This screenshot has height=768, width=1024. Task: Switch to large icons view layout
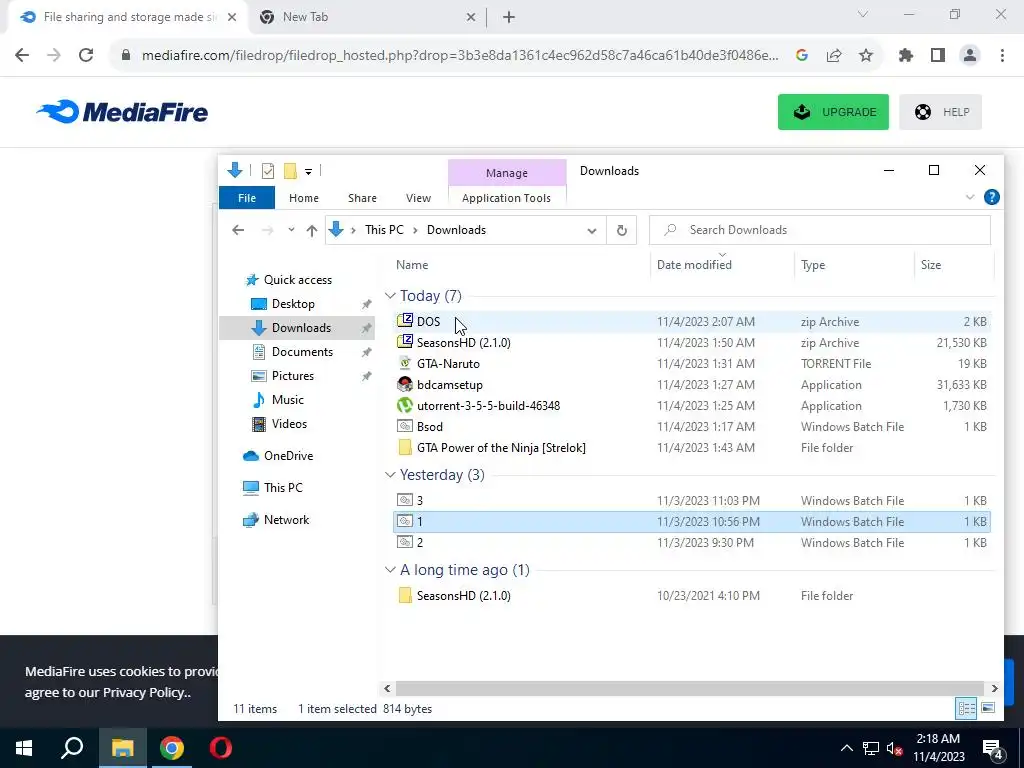(988, 708)
